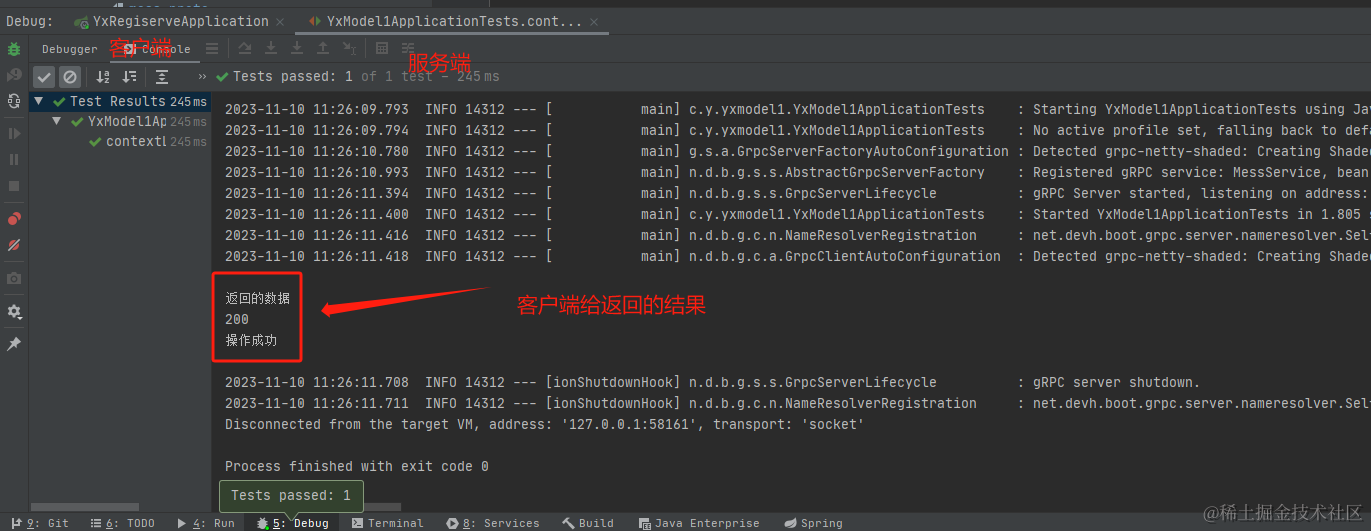
Task: Click the Stop square icon
Action: click(x=14, y=186)
